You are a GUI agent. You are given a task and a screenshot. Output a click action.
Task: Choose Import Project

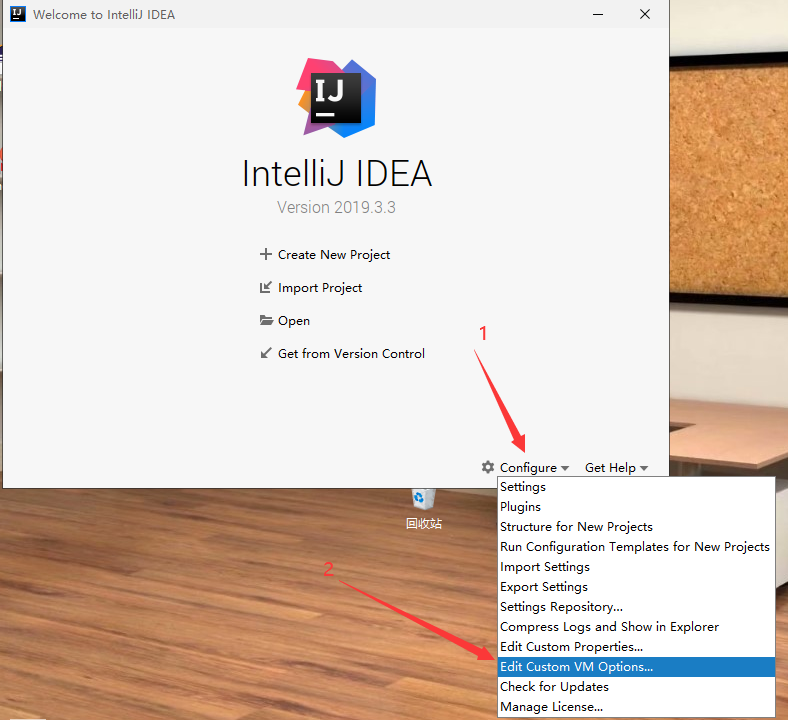311,288
